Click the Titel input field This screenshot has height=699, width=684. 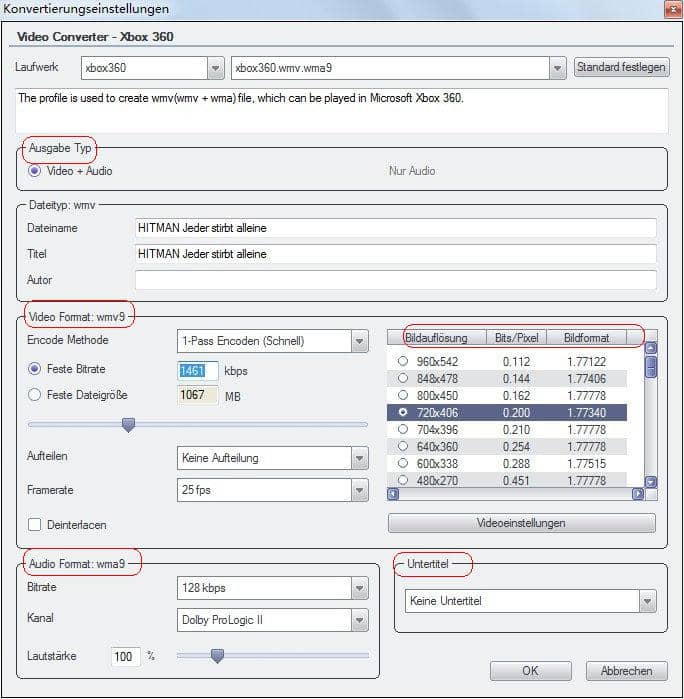(x=396, y=254)
